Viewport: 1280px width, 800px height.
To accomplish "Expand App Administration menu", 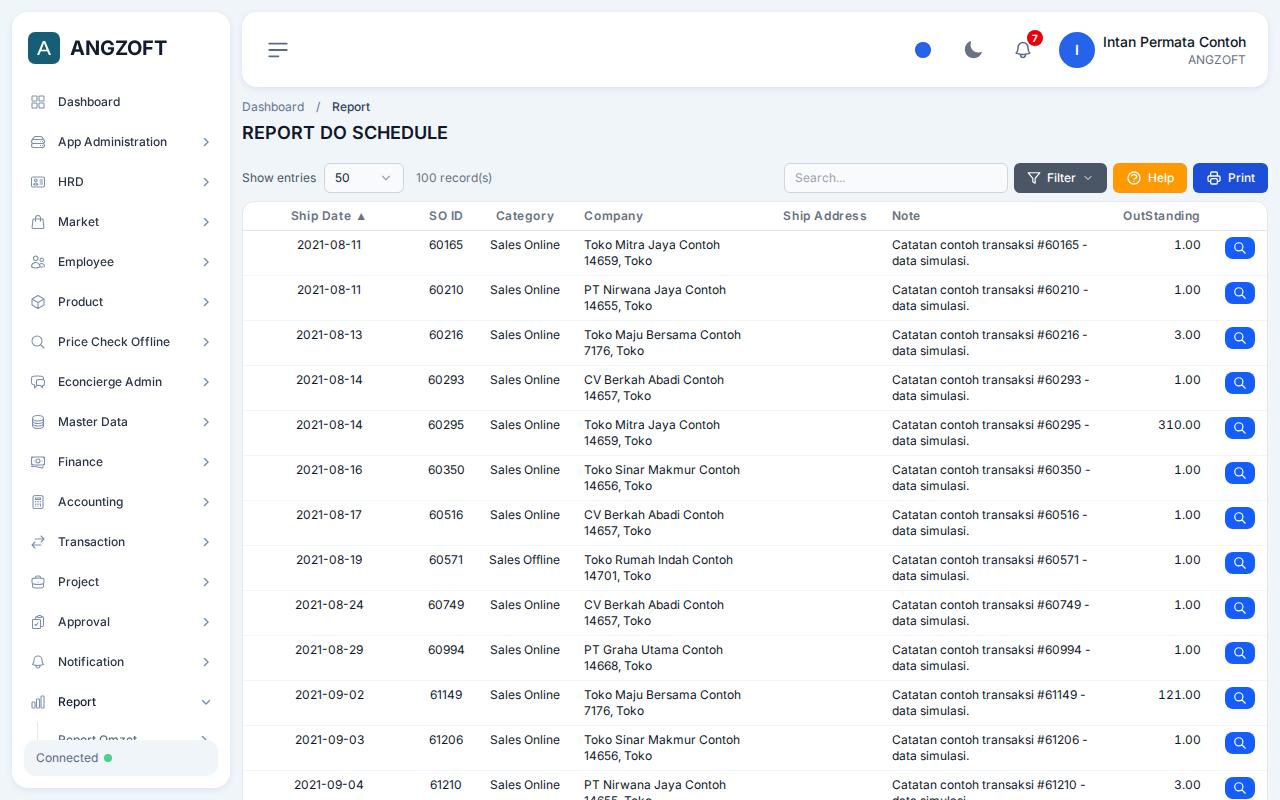I will pos(121,142).
